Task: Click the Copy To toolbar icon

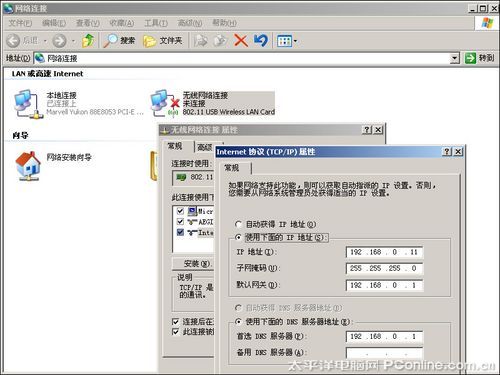Action: 220,41
